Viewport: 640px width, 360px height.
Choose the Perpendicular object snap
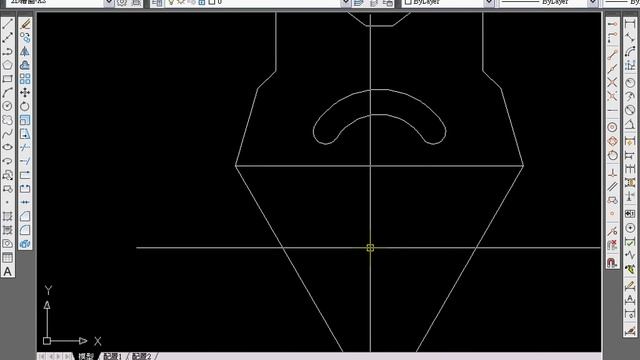612,173
